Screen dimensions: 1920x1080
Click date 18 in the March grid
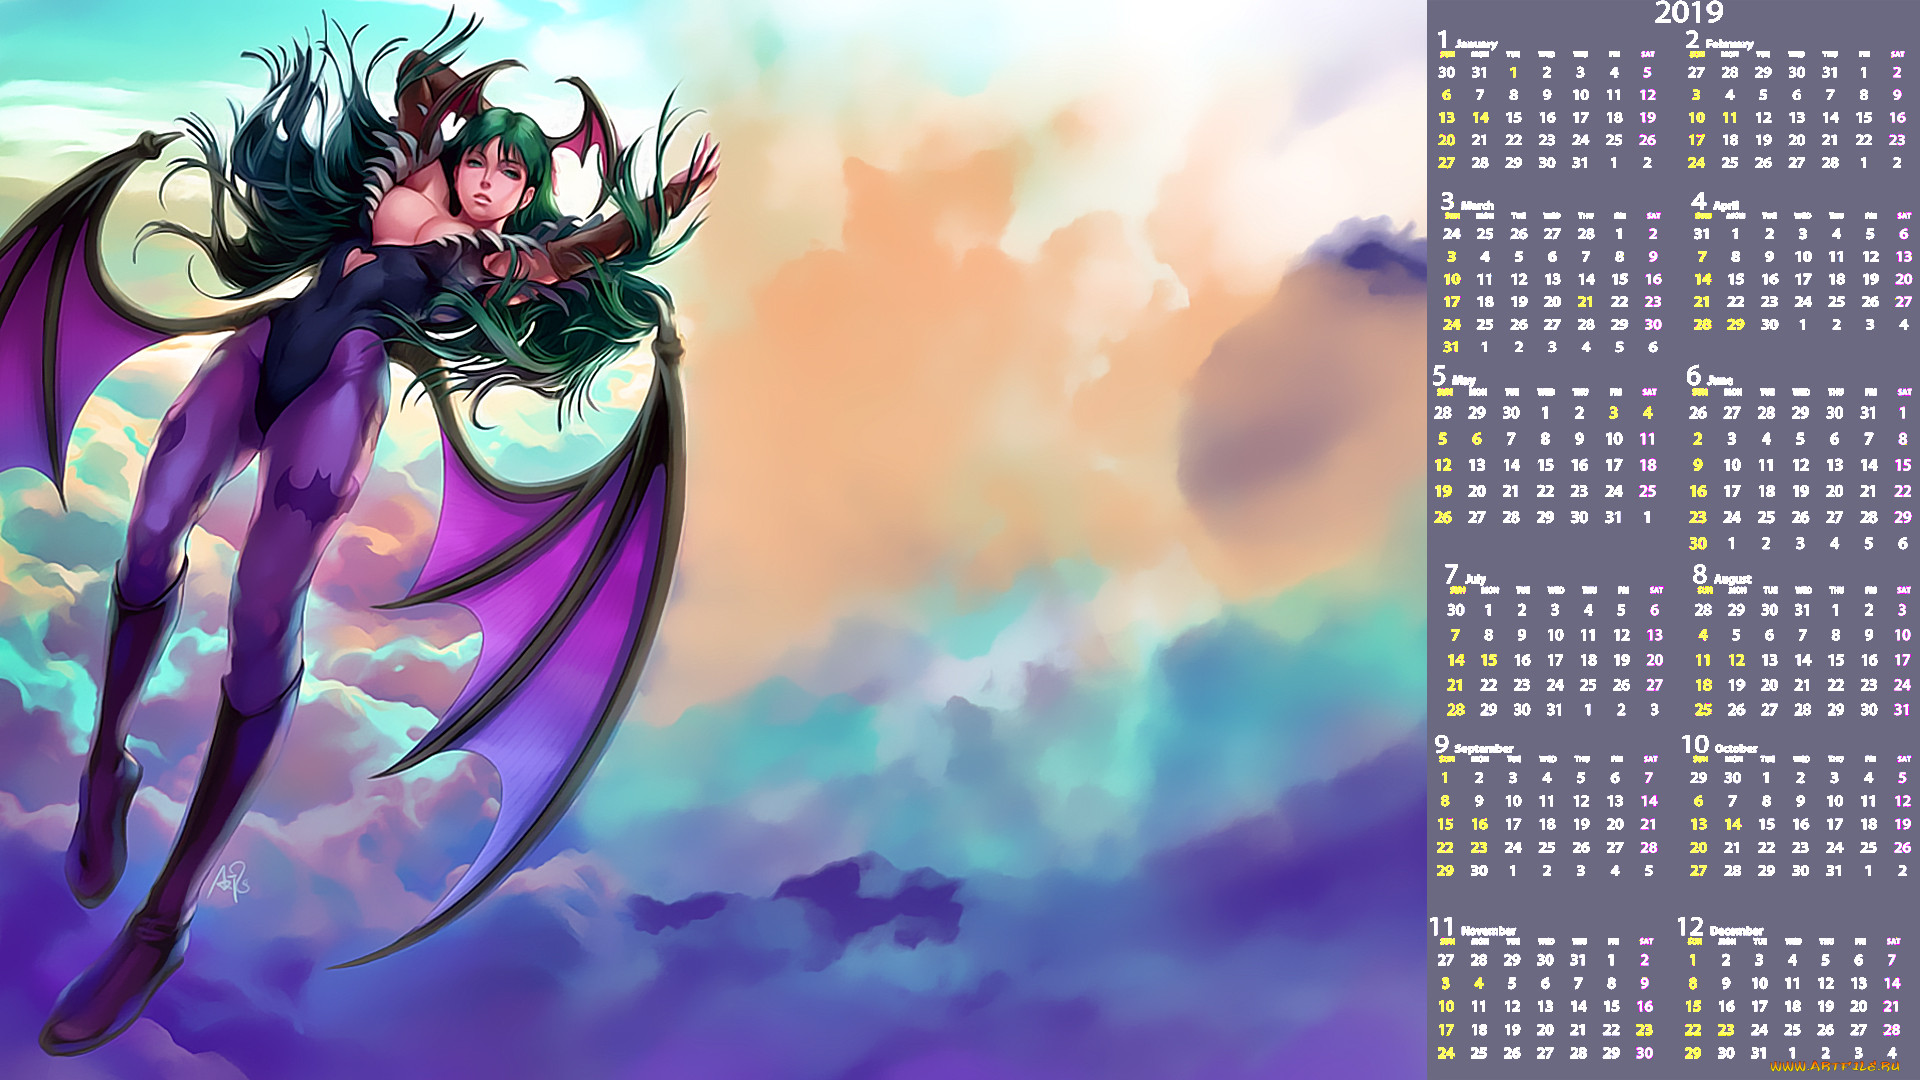[1486, 302]
